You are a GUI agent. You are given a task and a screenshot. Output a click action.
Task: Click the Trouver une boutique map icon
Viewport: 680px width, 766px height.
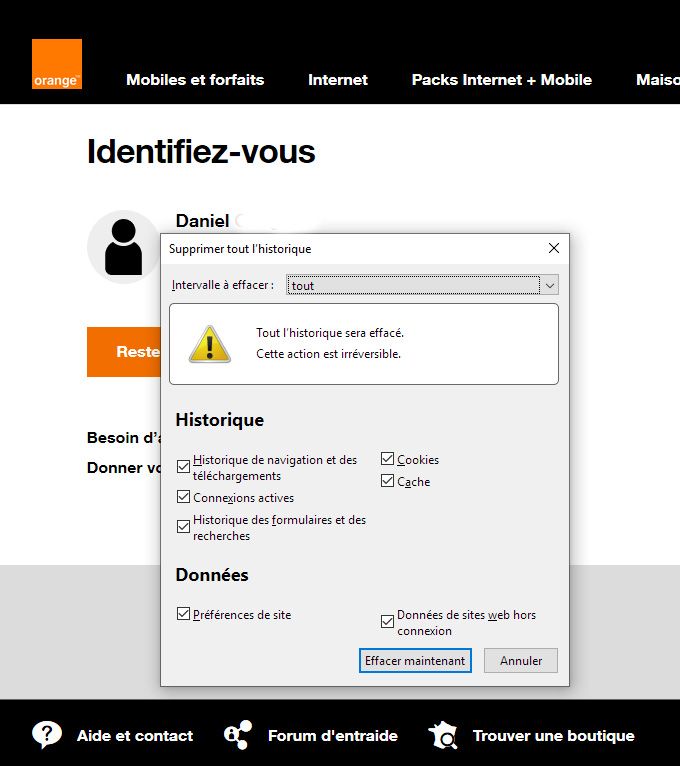443,735
